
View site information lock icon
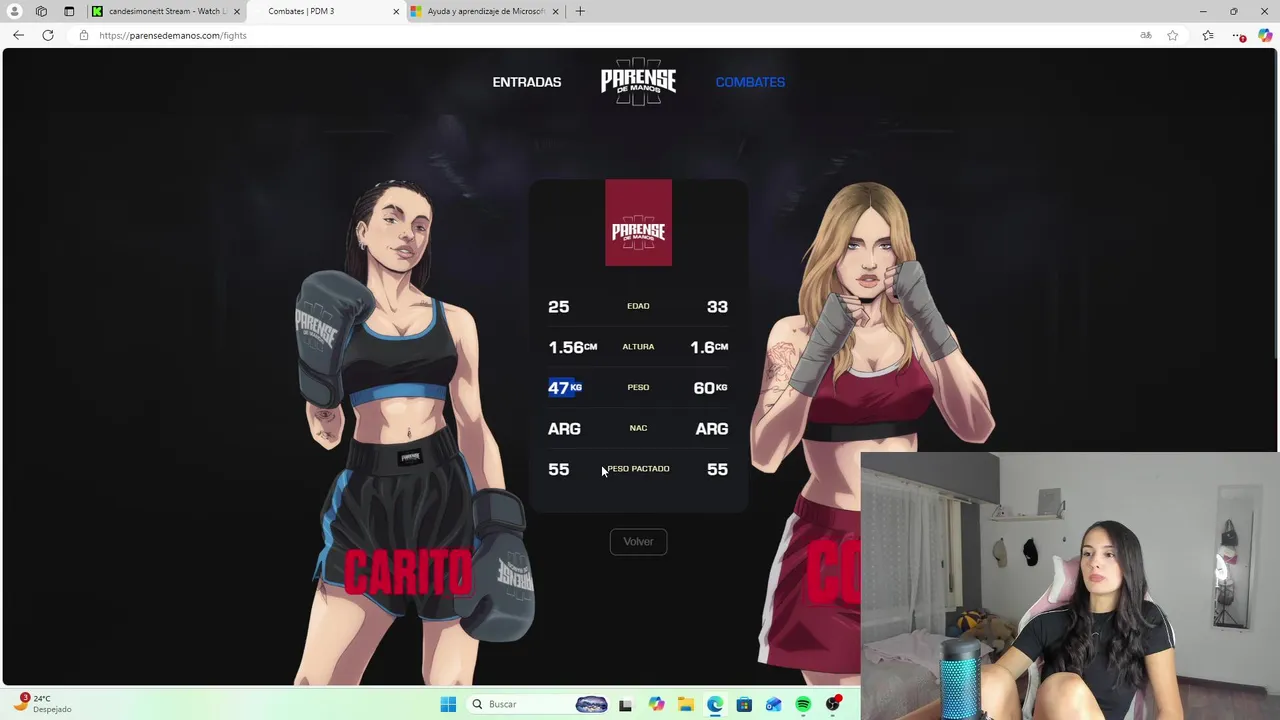pos(84,35)
